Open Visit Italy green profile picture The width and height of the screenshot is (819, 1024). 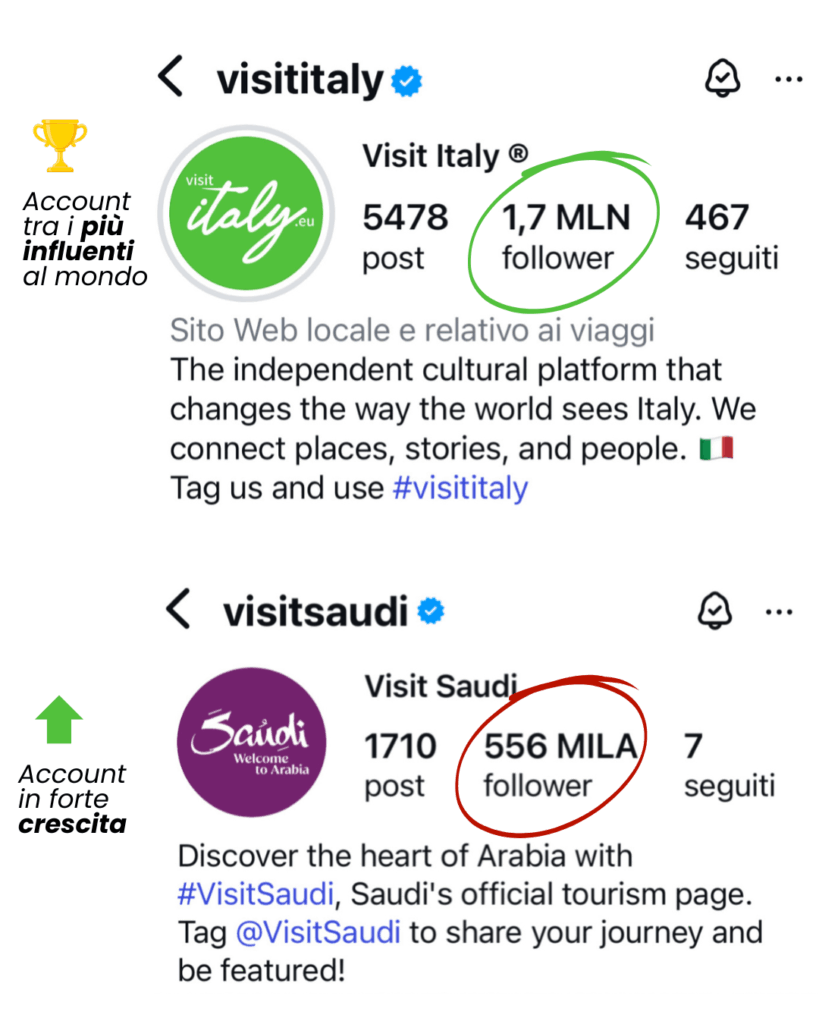246,213
